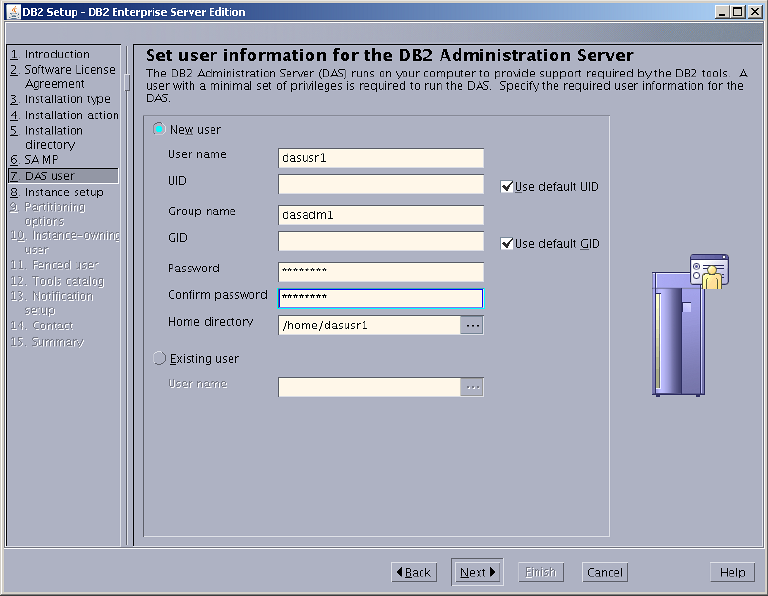Close the DB2 Setup window

[x=754, y=12]
